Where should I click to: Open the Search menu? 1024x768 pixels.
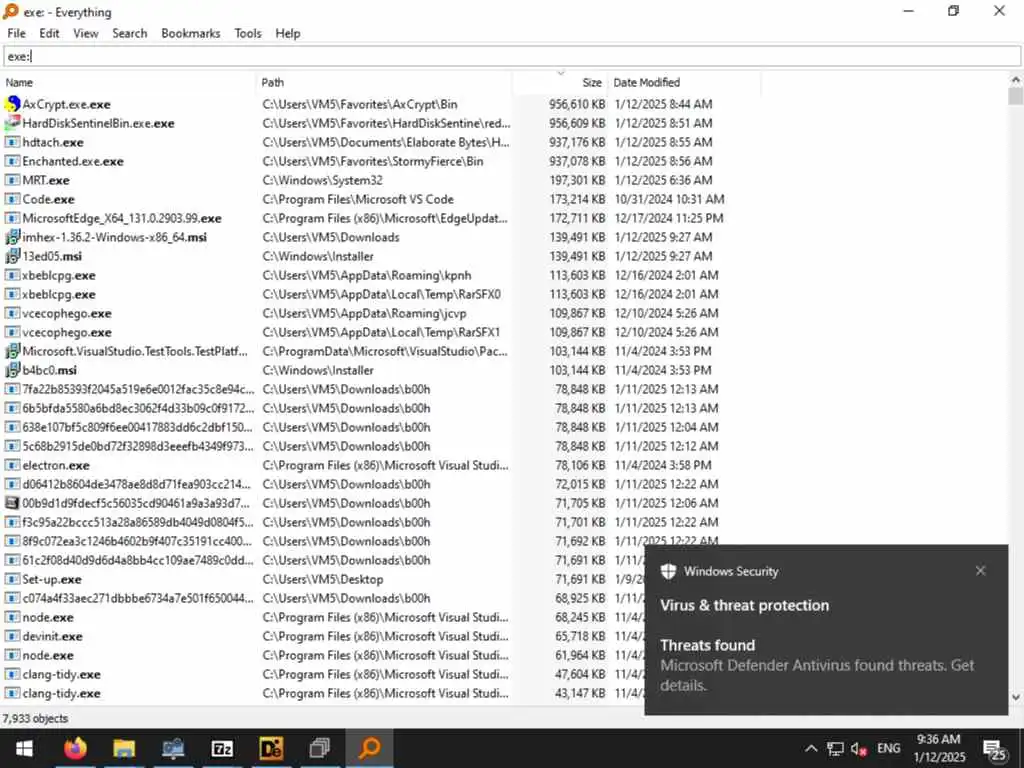point(129,33)
